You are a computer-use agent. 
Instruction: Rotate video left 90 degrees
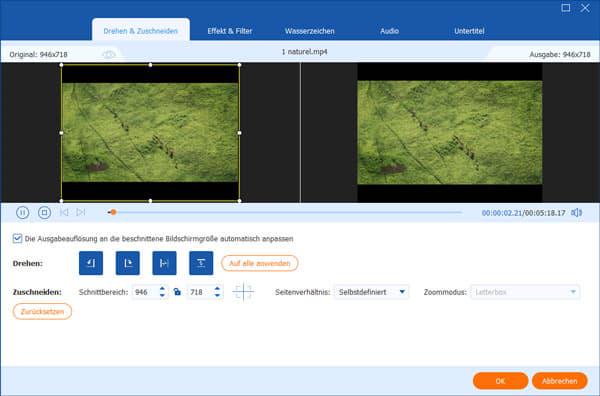coord(91,263)
